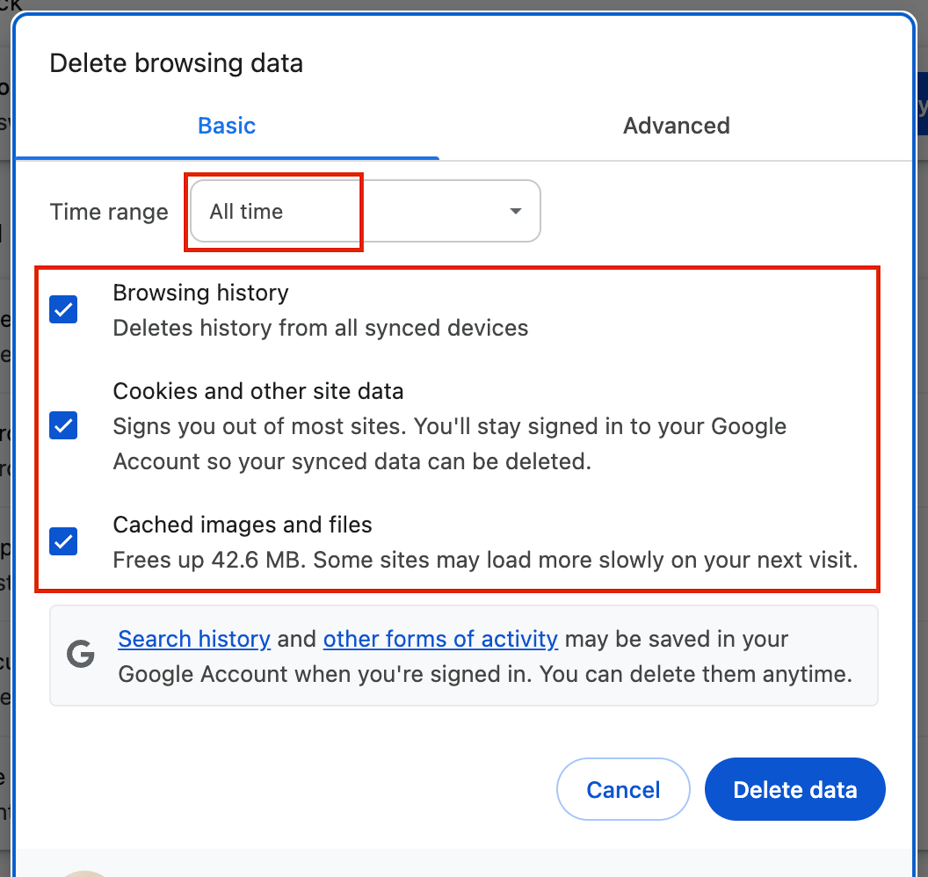
Task: Select the Basic tab
Action: [226, 126]
